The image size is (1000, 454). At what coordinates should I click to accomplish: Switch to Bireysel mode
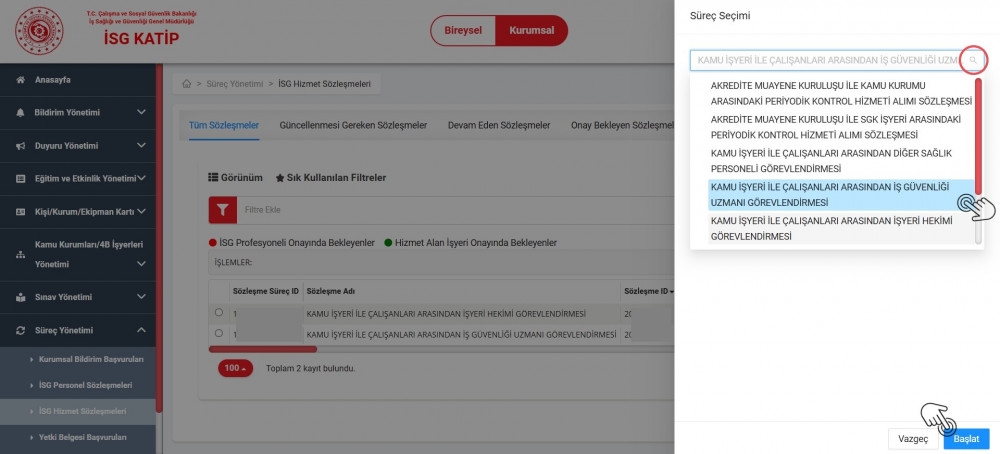463,31
